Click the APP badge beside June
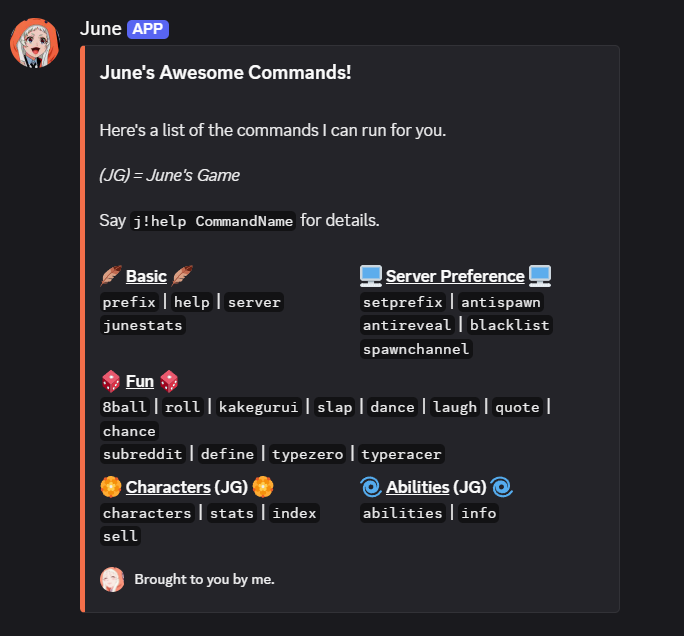Screen dimensions: 684x636 point(148,28)
